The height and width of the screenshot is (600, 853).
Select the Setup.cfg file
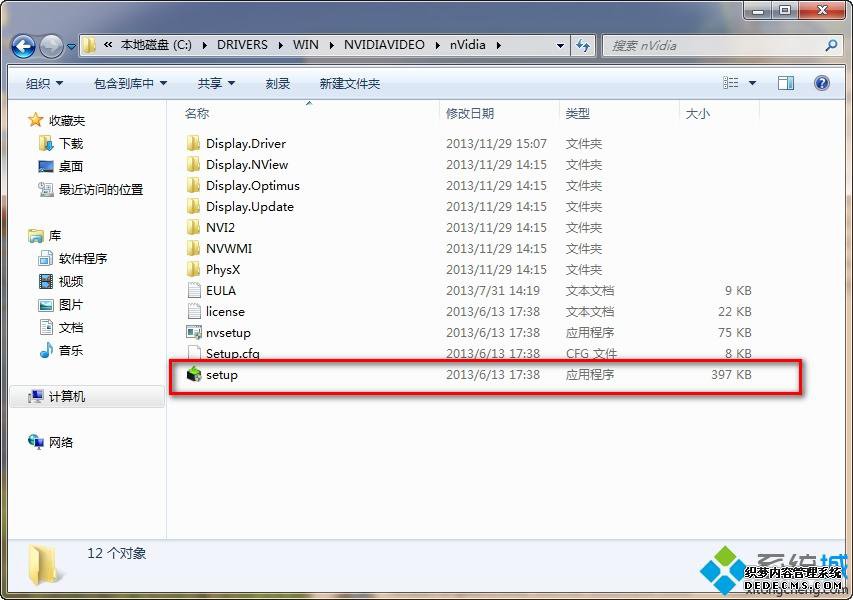coord(232,354)
